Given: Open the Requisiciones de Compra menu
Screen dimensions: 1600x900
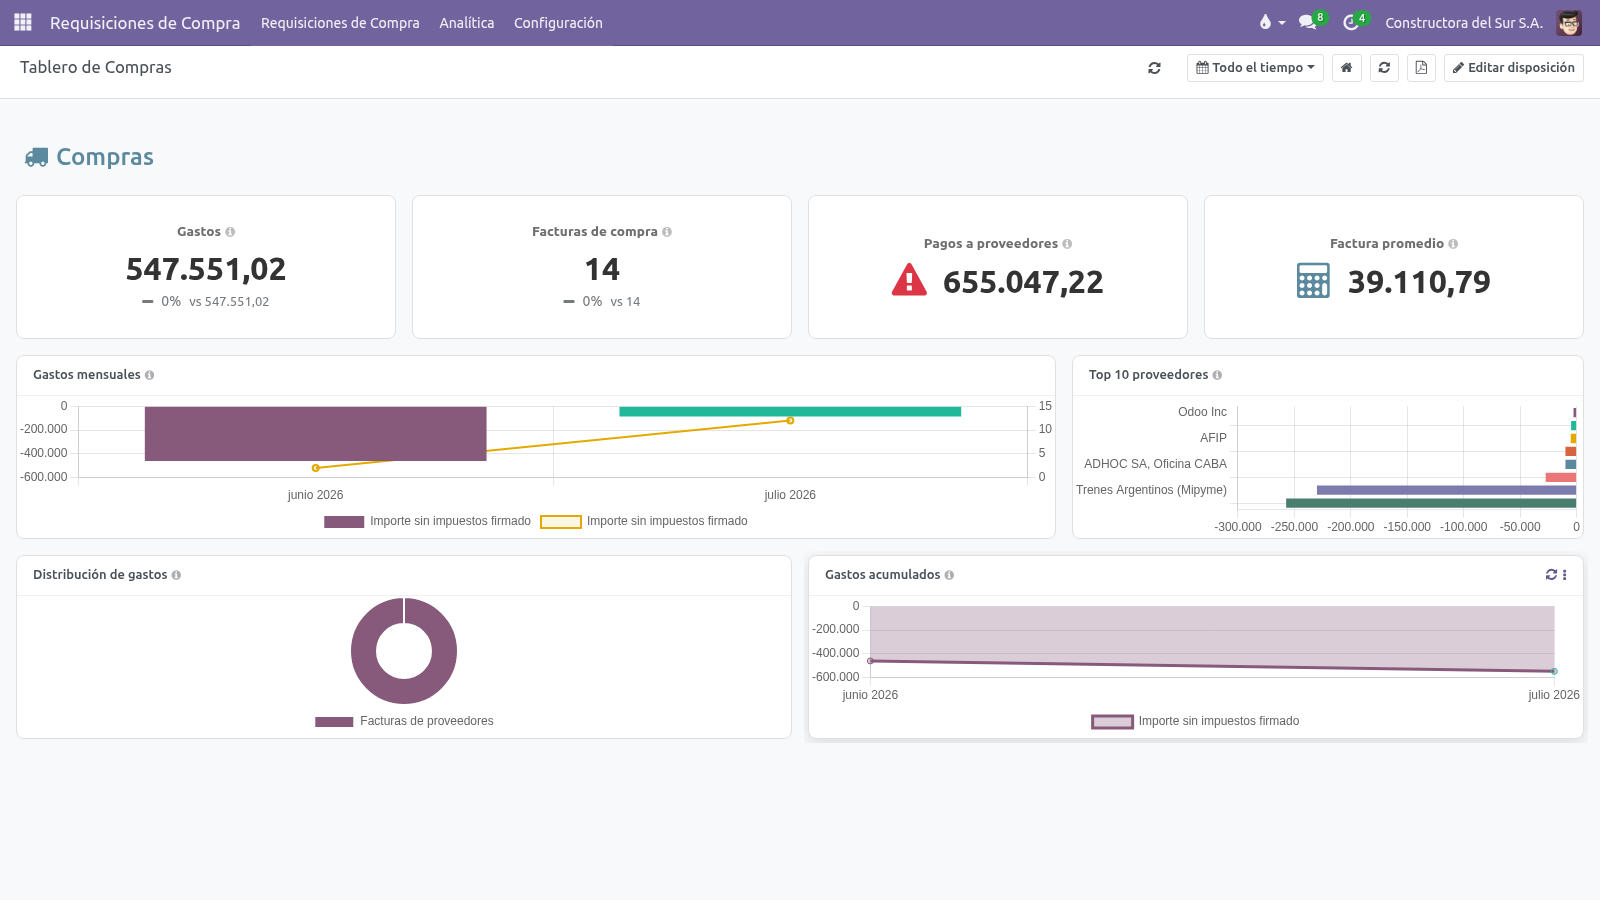Looking at the screenshot, I should [340, 22].
